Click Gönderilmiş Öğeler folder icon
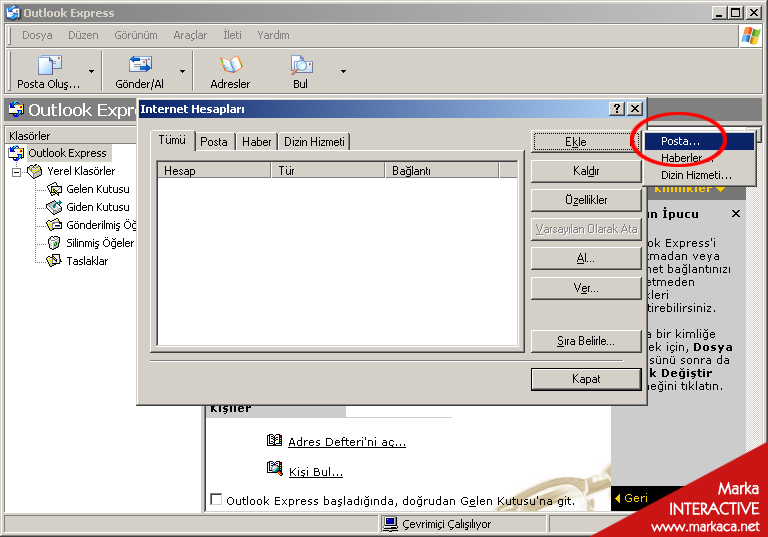This screenshot has height=537, width=768. point(54,225)
